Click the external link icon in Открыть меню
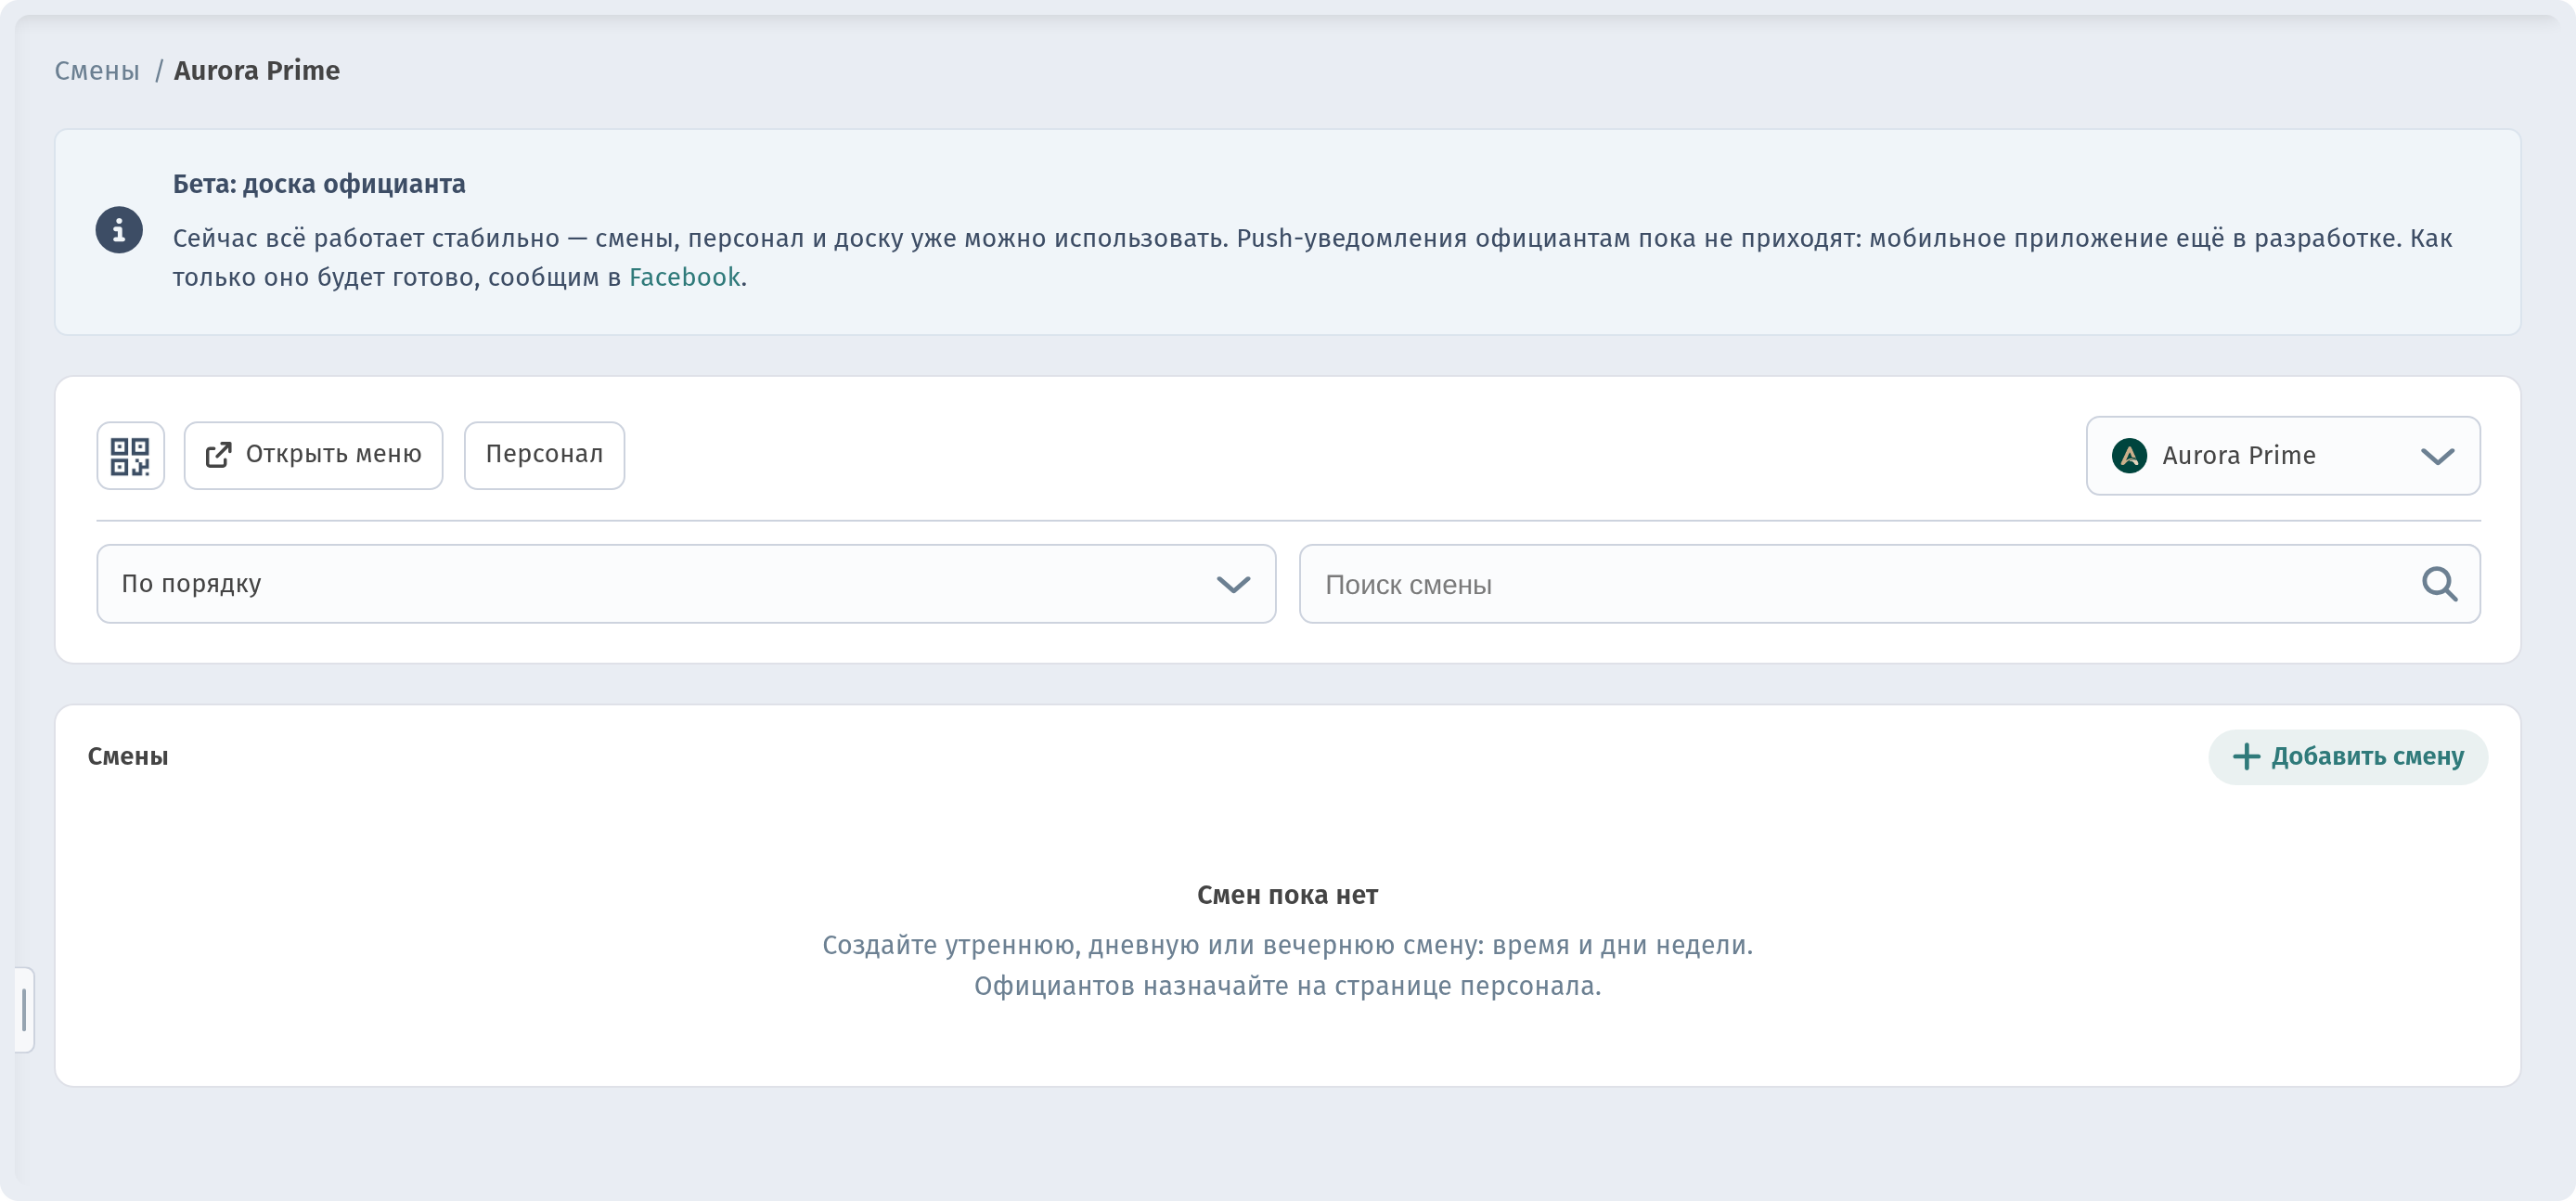 pos(219,456)
